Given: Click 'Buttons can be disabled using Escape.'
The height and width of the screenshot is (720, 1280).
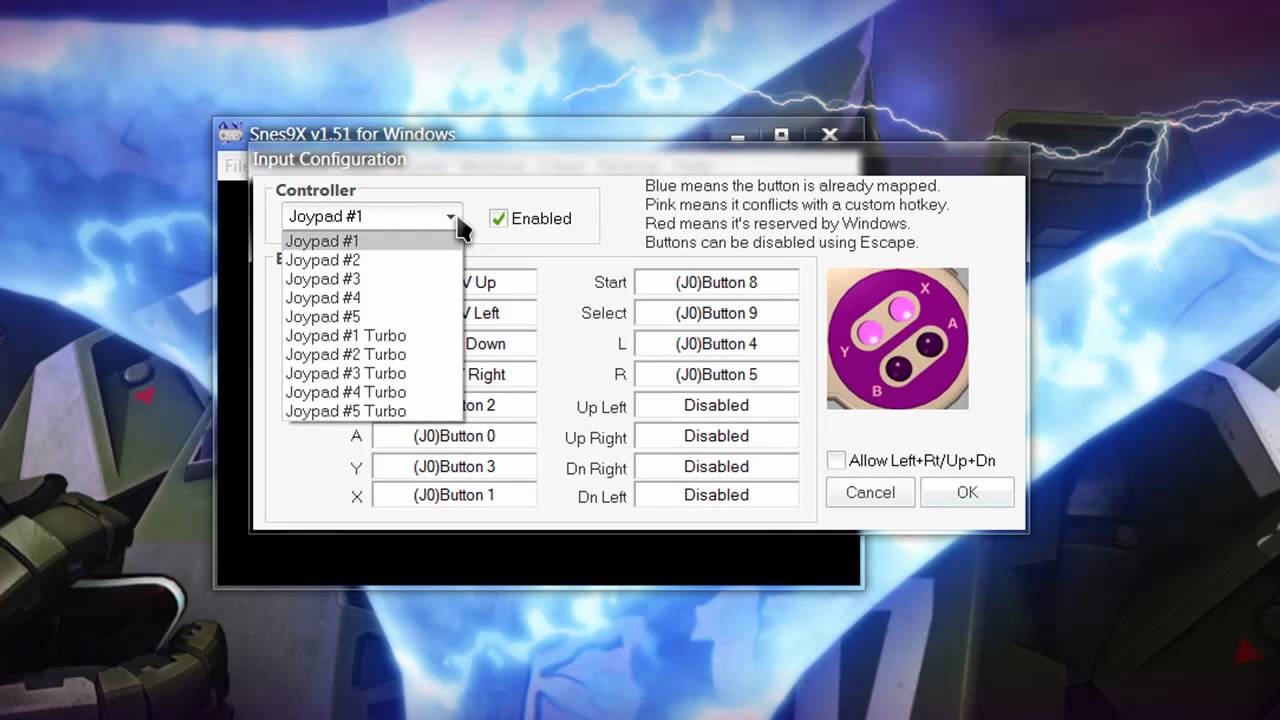Looking at the screenshot, I should (781, 243).
